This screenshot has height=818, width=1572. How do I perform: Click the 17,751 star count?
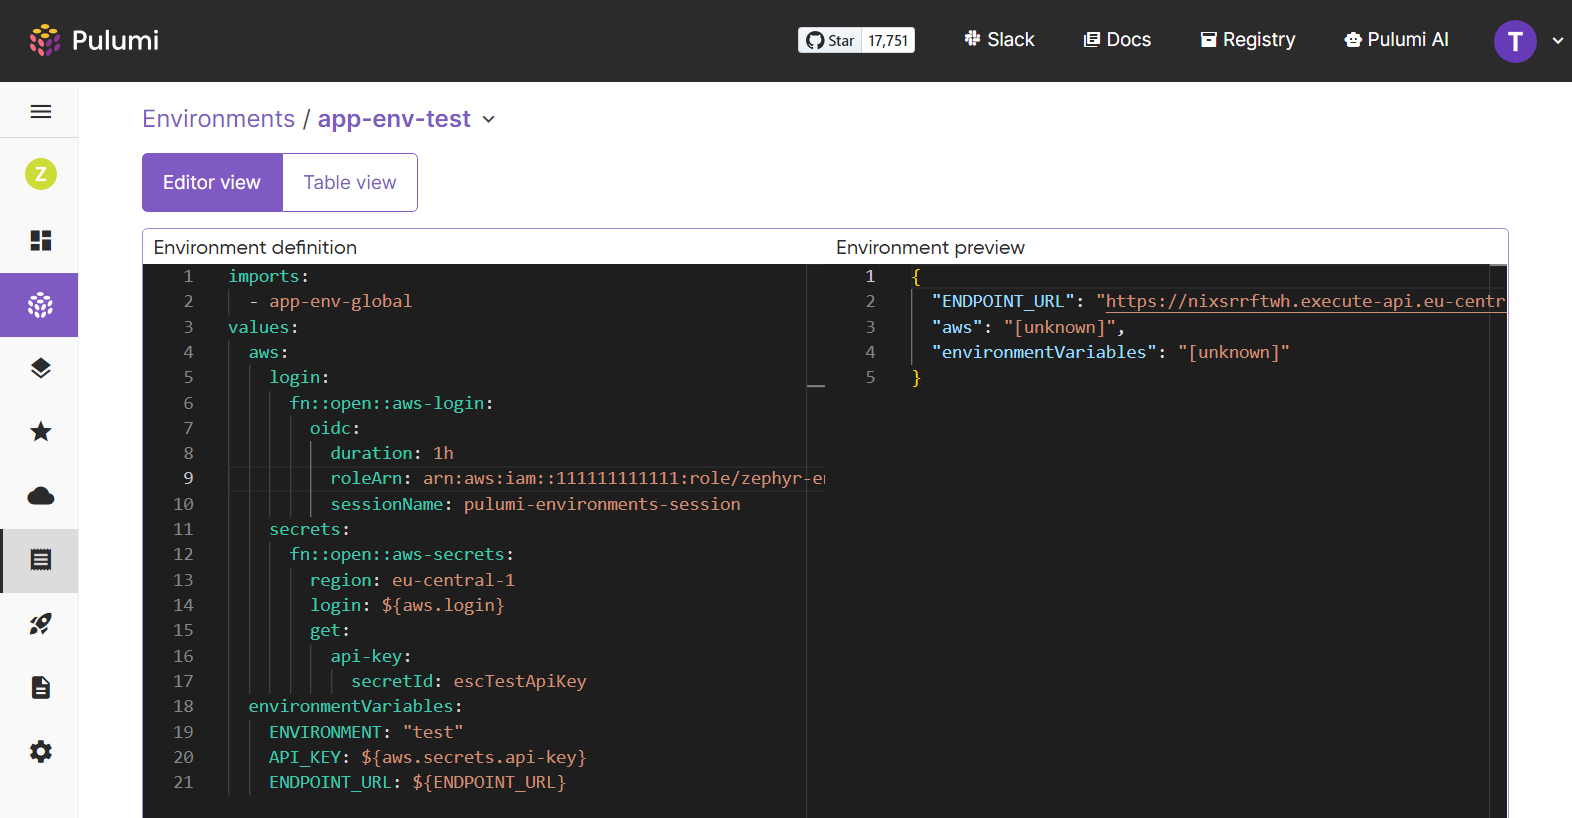tap(888, 40)
